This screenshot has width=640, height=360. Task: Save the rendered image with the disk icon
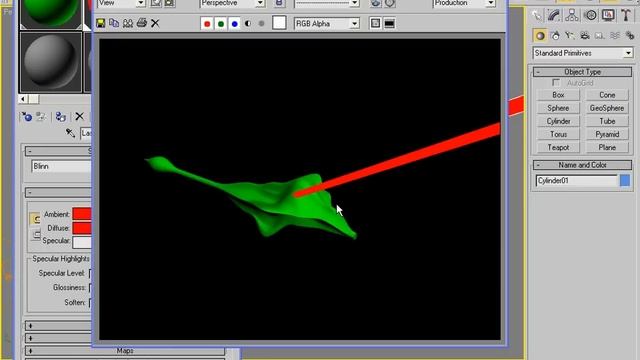click(x=100, y=23)
